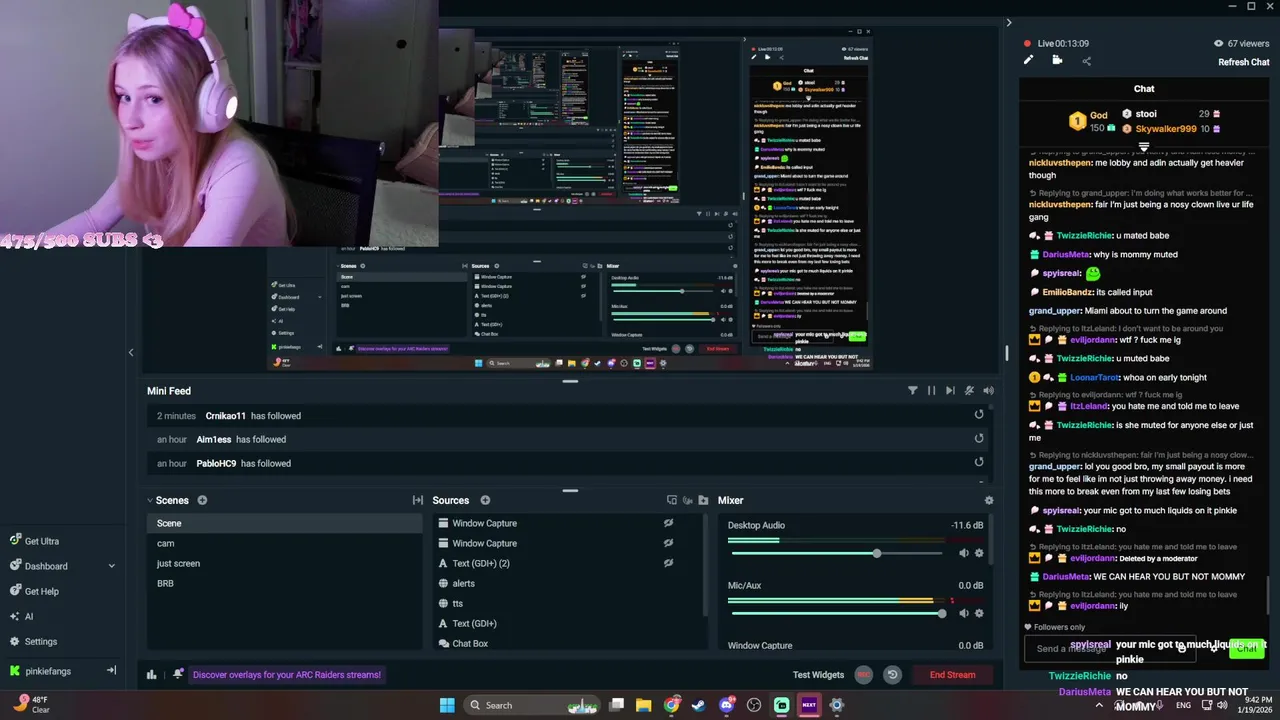Filter Mini Feed events
The height and width of the screenshot is (720, 1280).
click(x=912, y=391)
